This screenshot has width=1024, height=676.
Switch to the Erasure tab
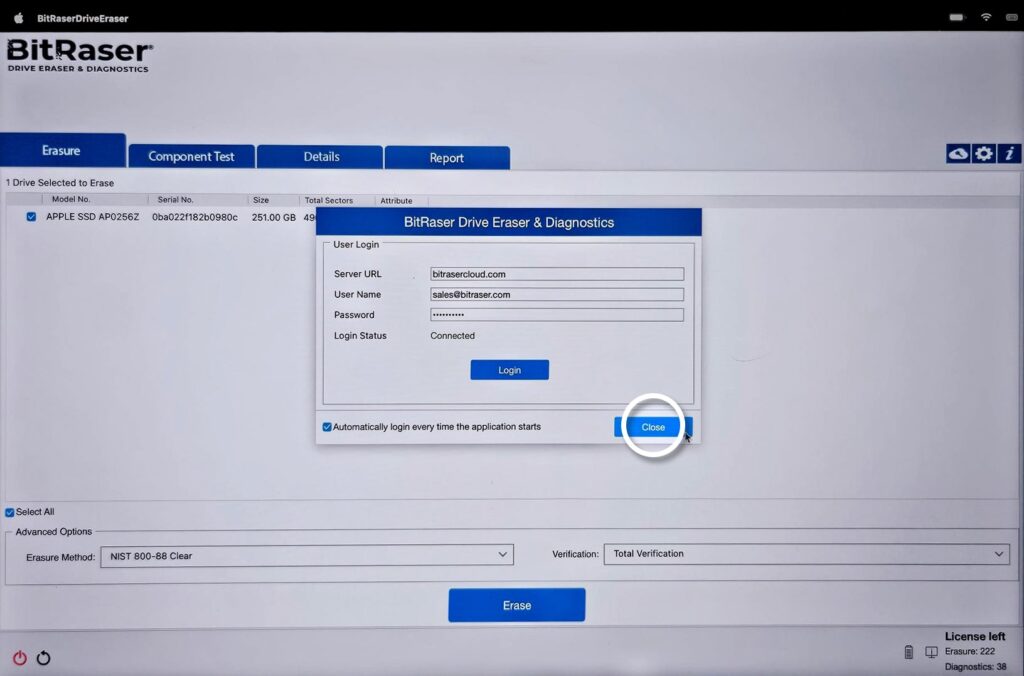pyautogui.click(x=62, y=151)
